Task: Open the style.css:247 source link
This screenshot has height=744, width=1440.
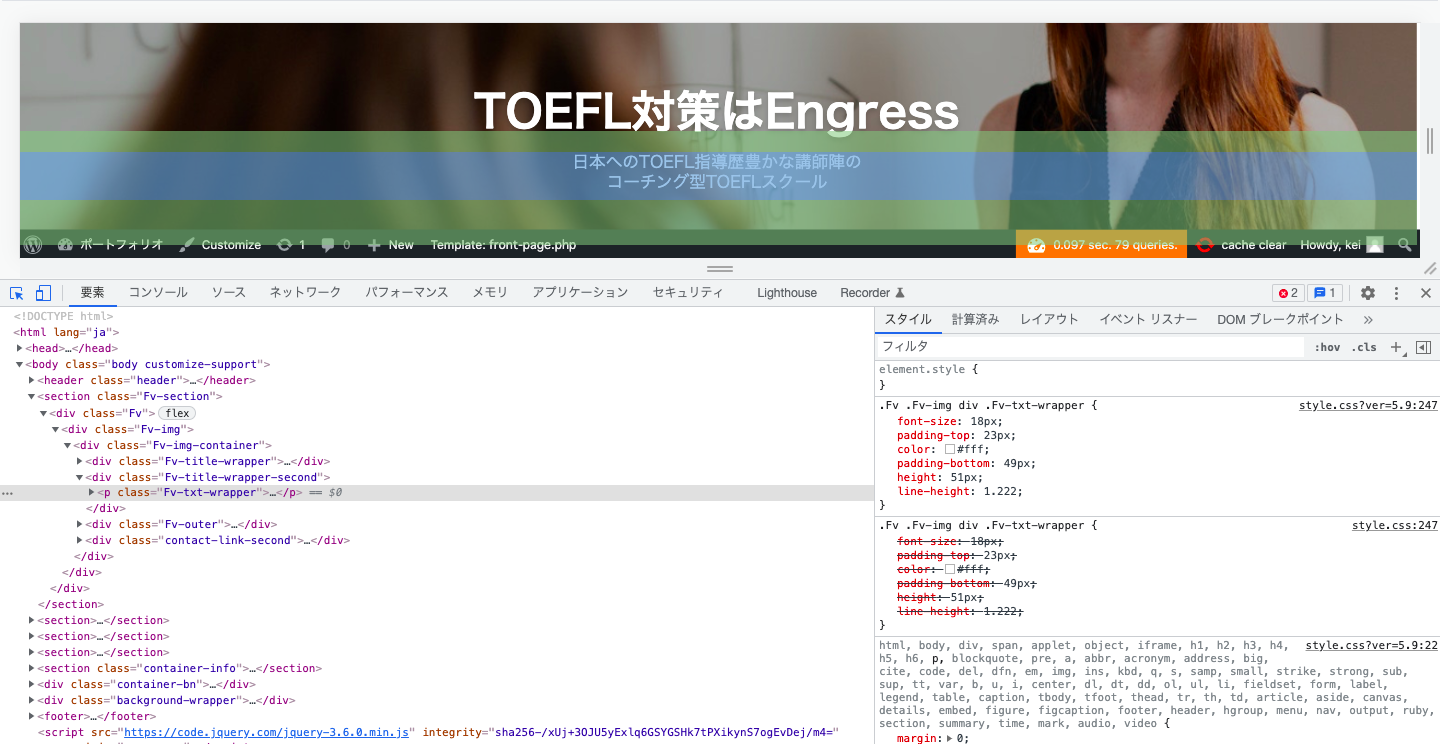Action: pyautogui.click(x=1395, y=526)
